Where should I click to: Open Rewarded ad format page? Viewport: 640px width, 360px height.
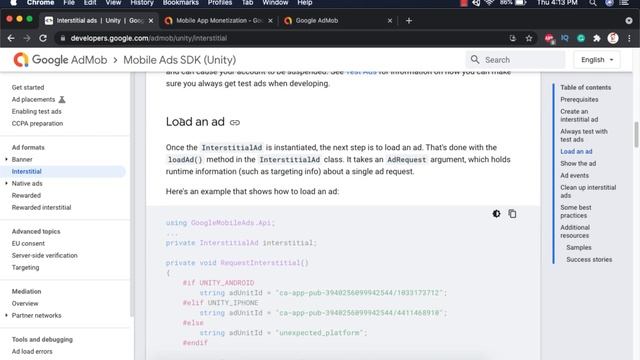(26, 196)
